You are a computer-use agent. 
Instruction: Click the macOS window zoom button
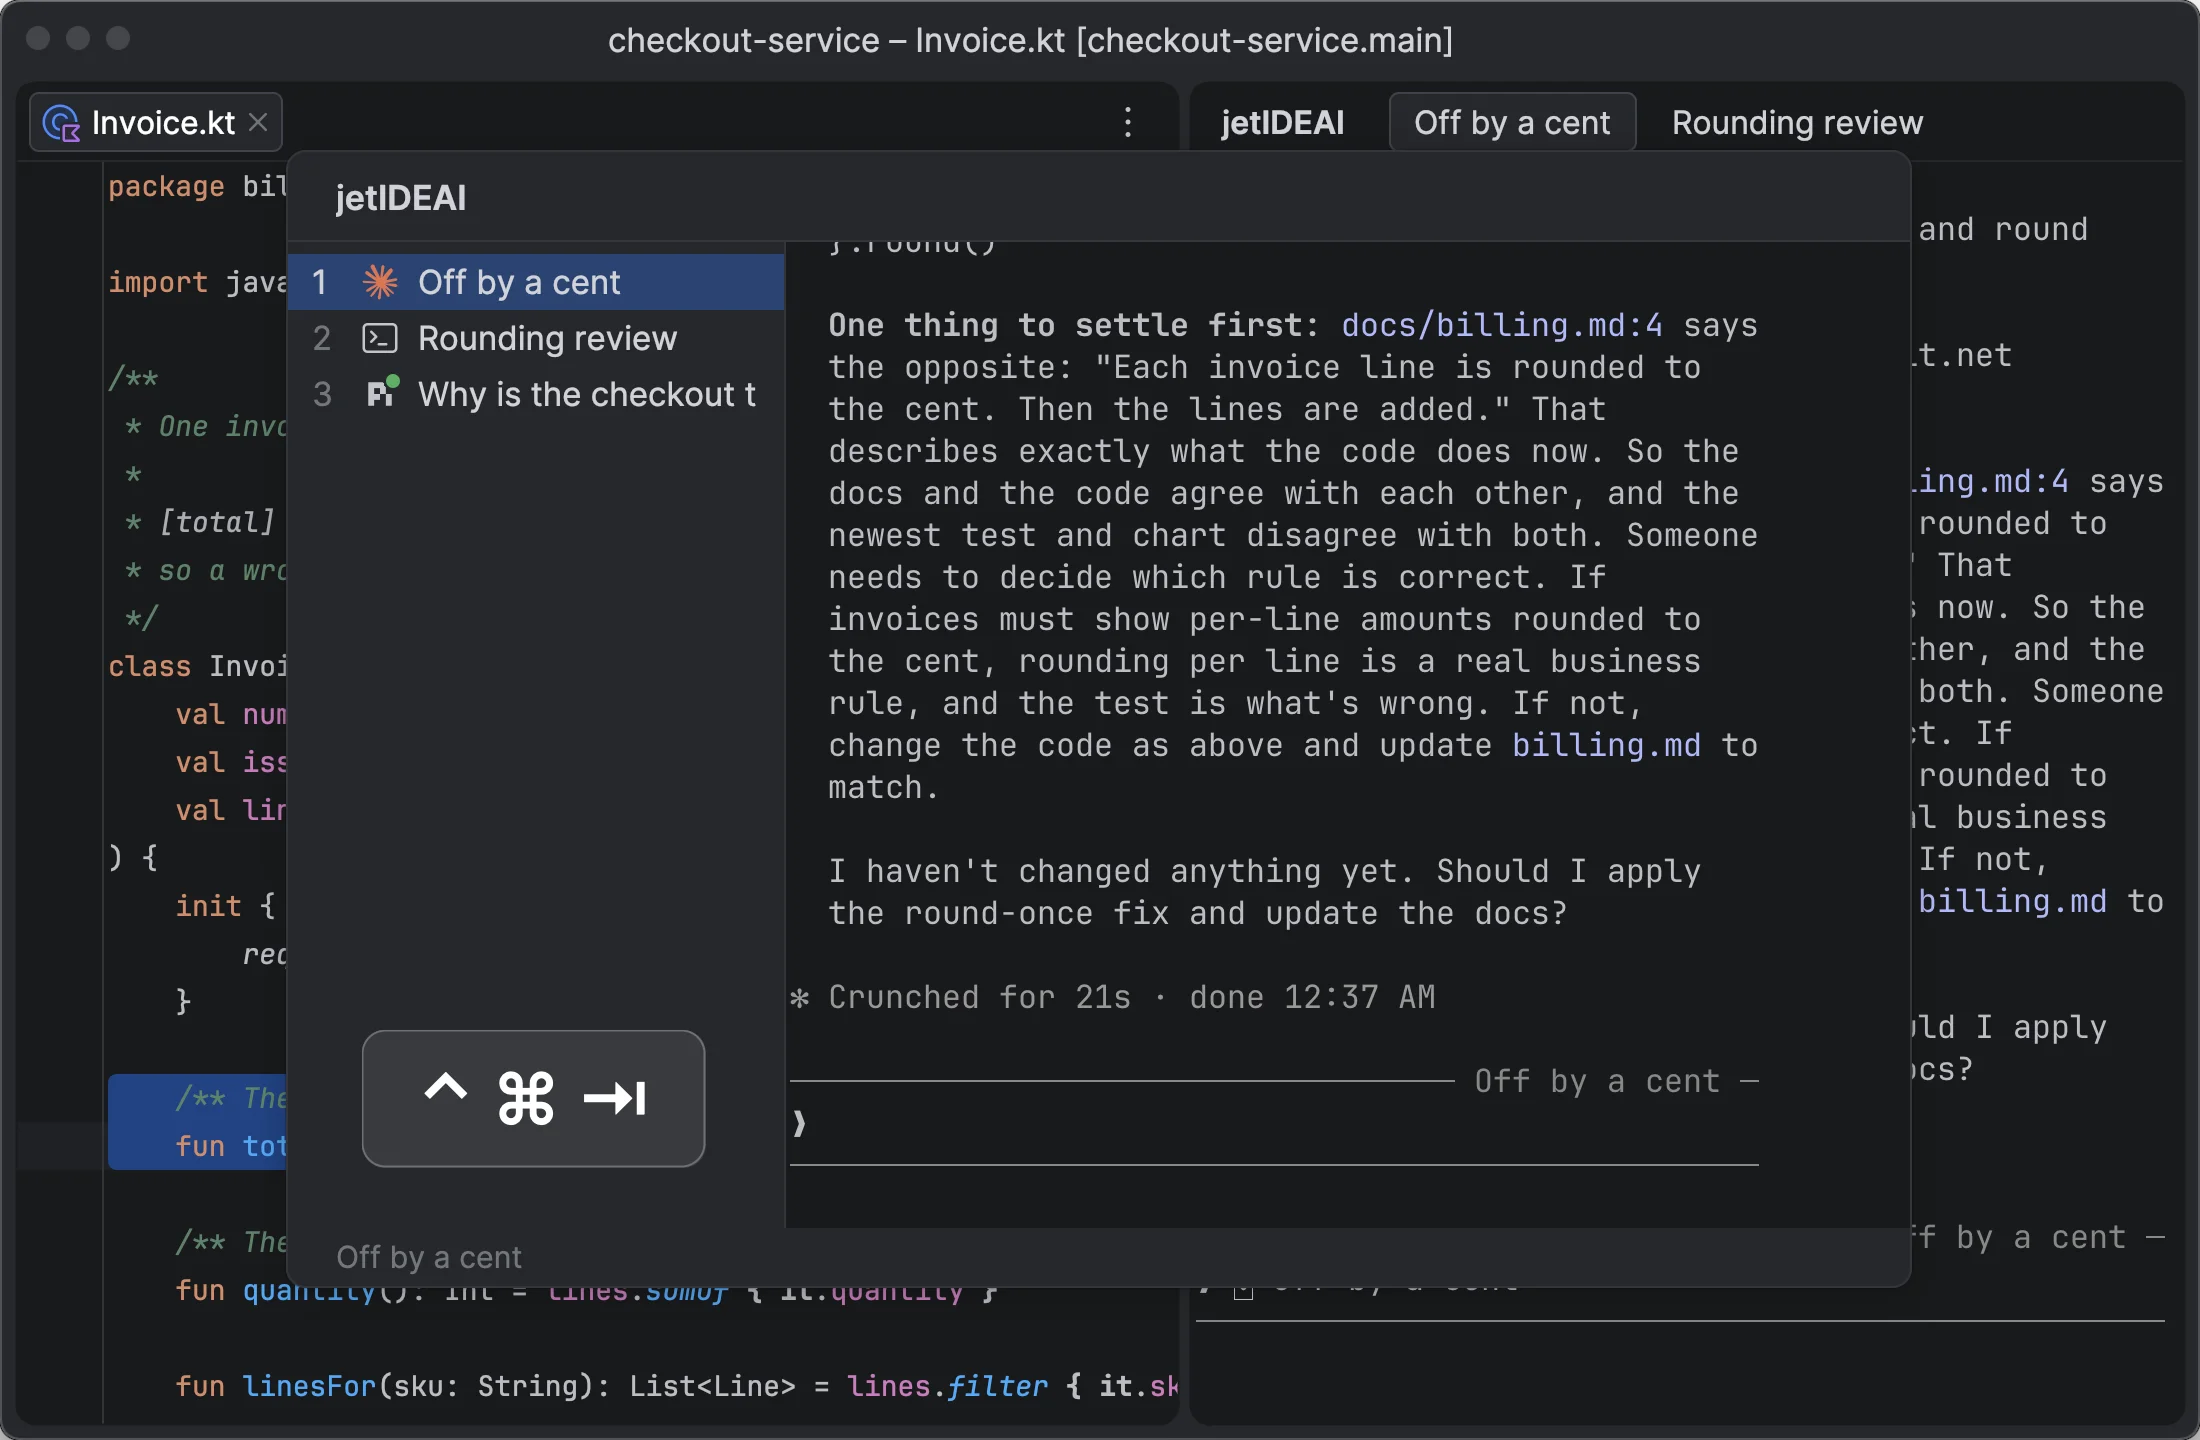(118, 38)
